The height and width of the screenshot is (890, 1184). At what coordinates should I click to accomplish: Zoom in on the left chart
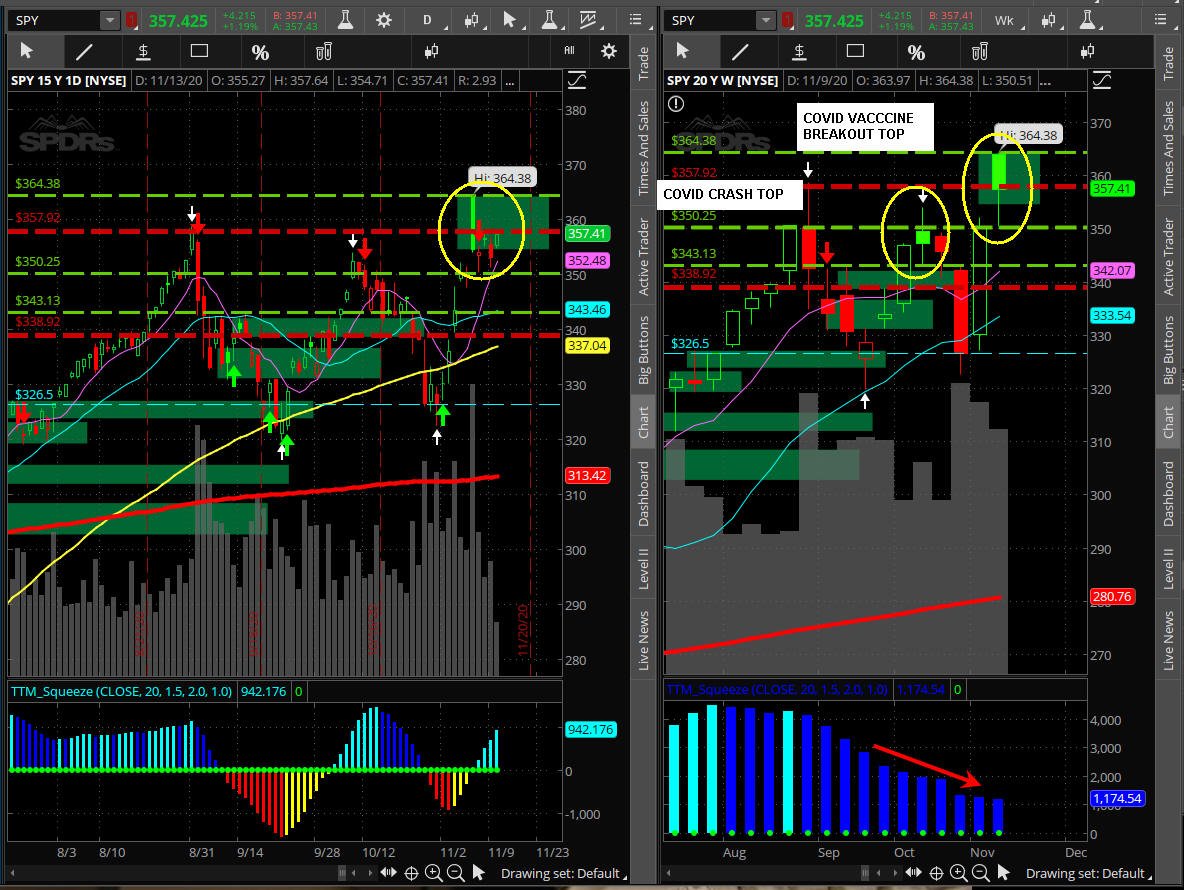click(x=433, y=873)
